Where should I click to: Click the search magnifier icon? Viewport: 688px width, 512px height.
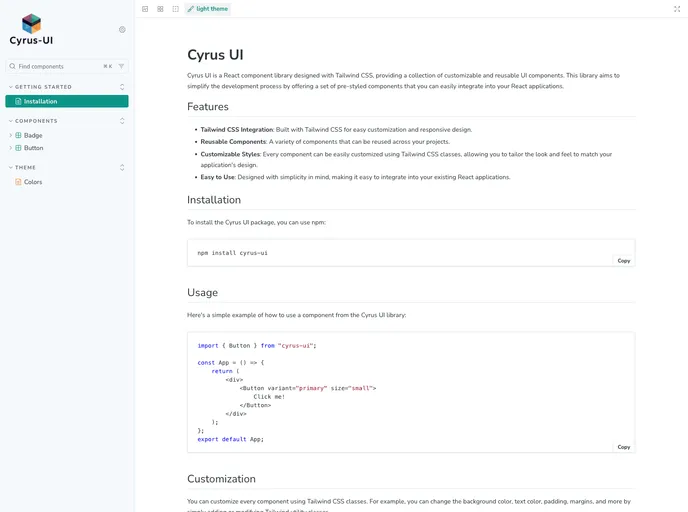12,66
